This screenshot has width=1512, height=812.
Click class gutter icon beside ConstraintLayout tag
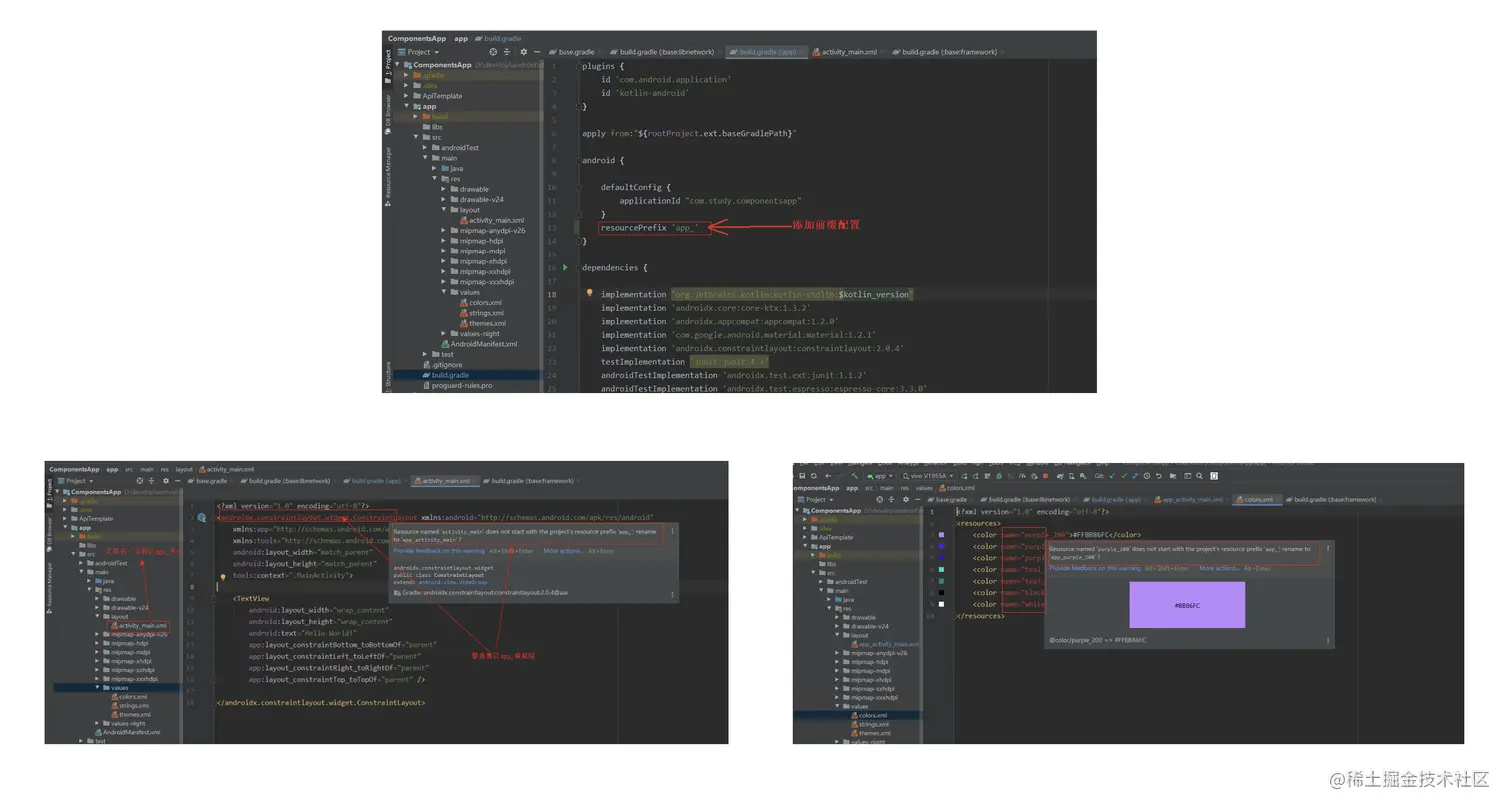pyautogui.click(x=201, y=518)
